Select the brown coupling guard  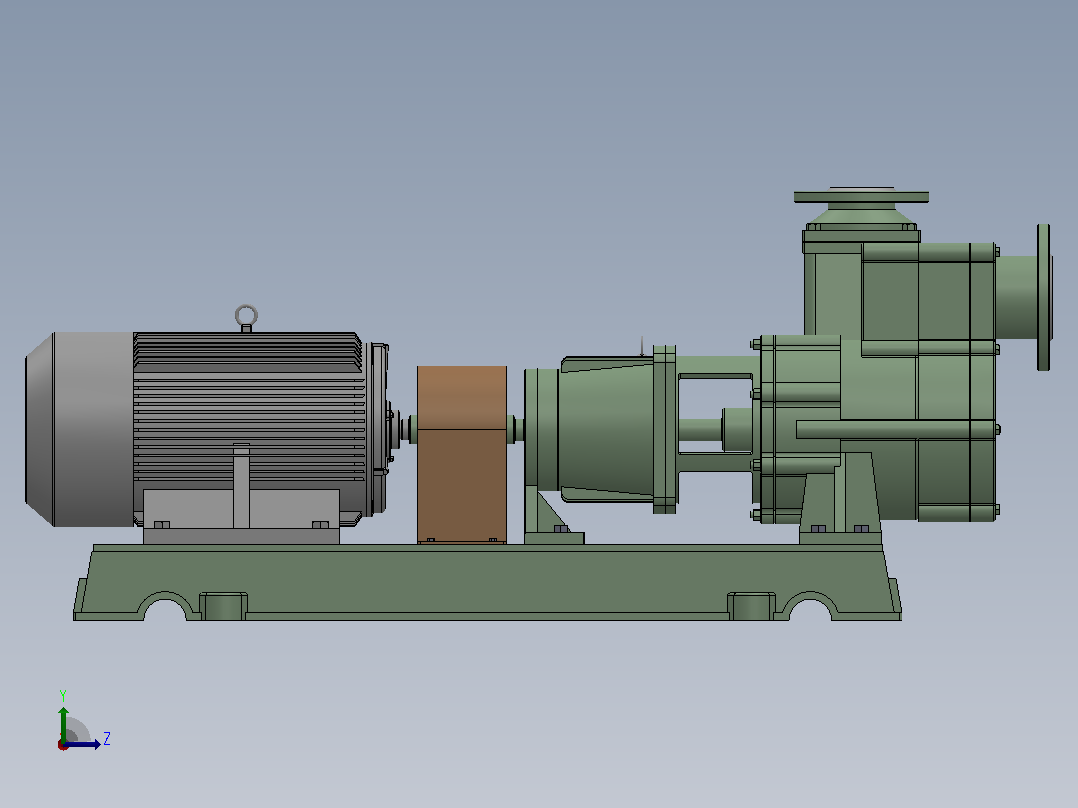tap(462, 454)
